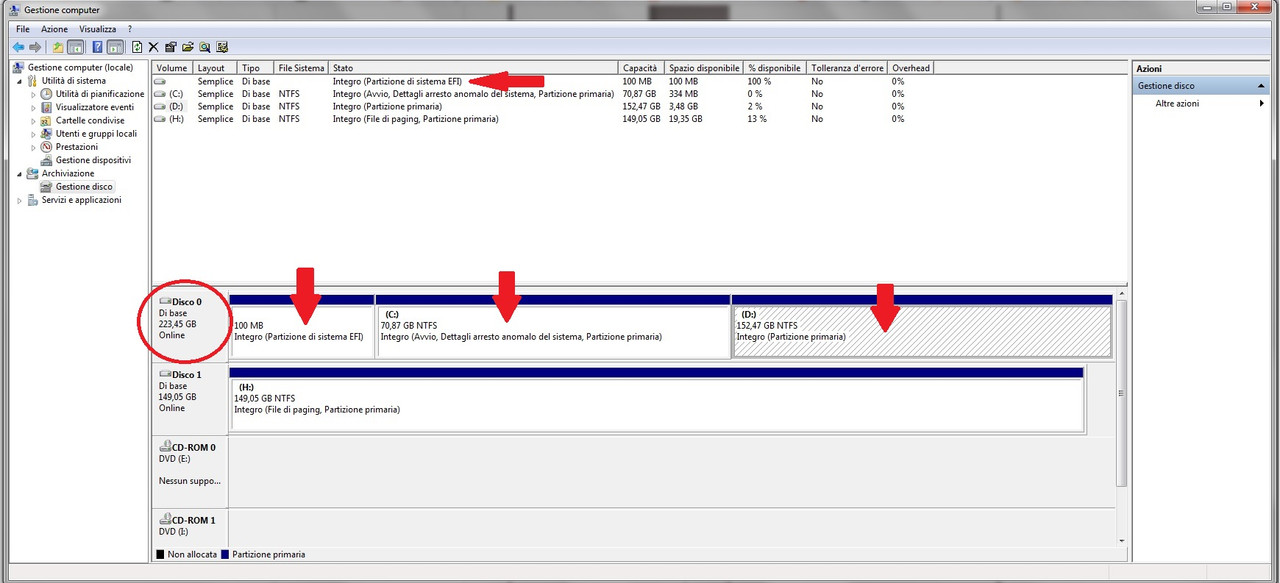Image resolution: width=1280 pixels, height=583 pixels.
Task: Expand the Visualizzatore eventi node
Action: pos(33,107)
